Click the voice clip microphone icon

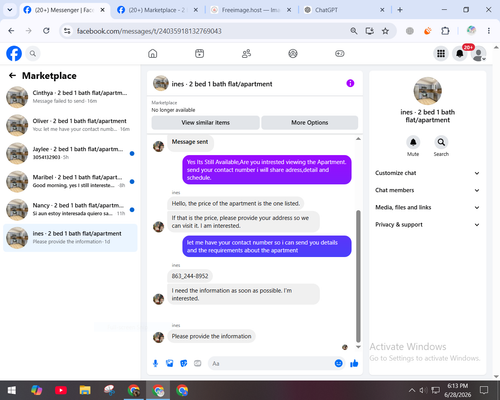[155, 363]
